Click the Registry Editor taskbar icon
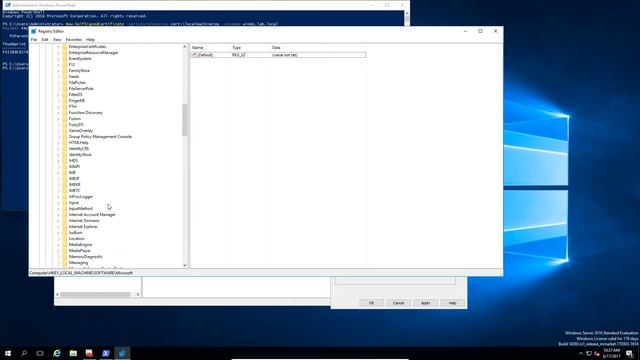The image size is (640, 360). pos(122,353)
